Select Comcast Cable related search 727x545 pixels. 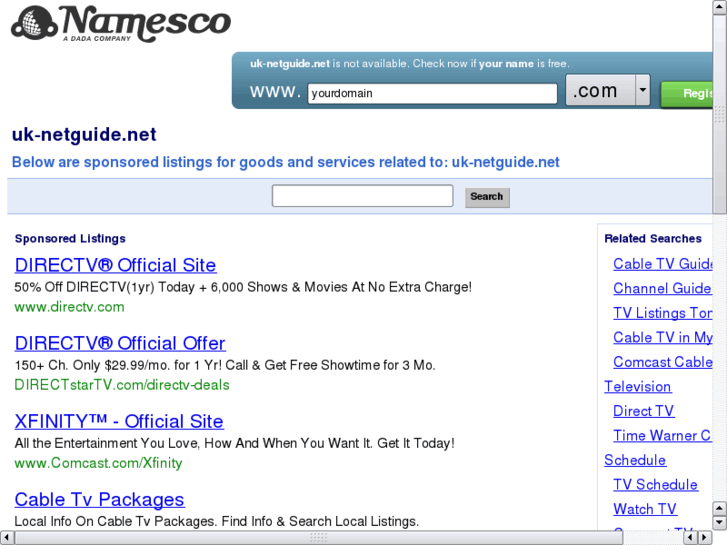663,362
